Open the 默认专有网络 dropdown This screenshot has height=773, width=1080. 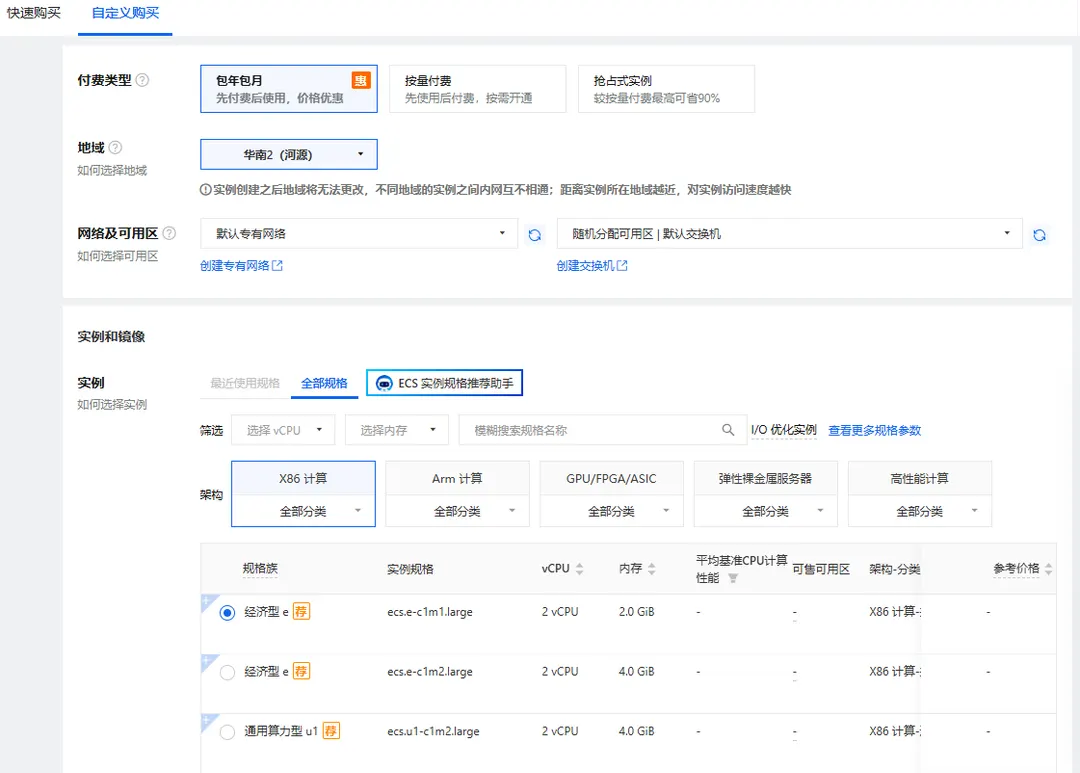pos(359,234)
